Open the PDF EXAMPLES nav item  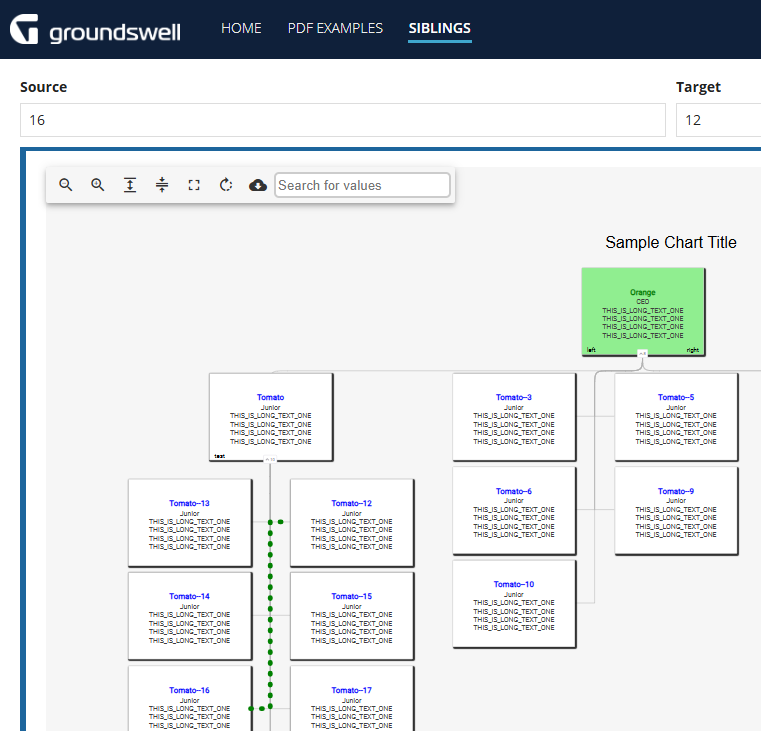pos(335,28)
